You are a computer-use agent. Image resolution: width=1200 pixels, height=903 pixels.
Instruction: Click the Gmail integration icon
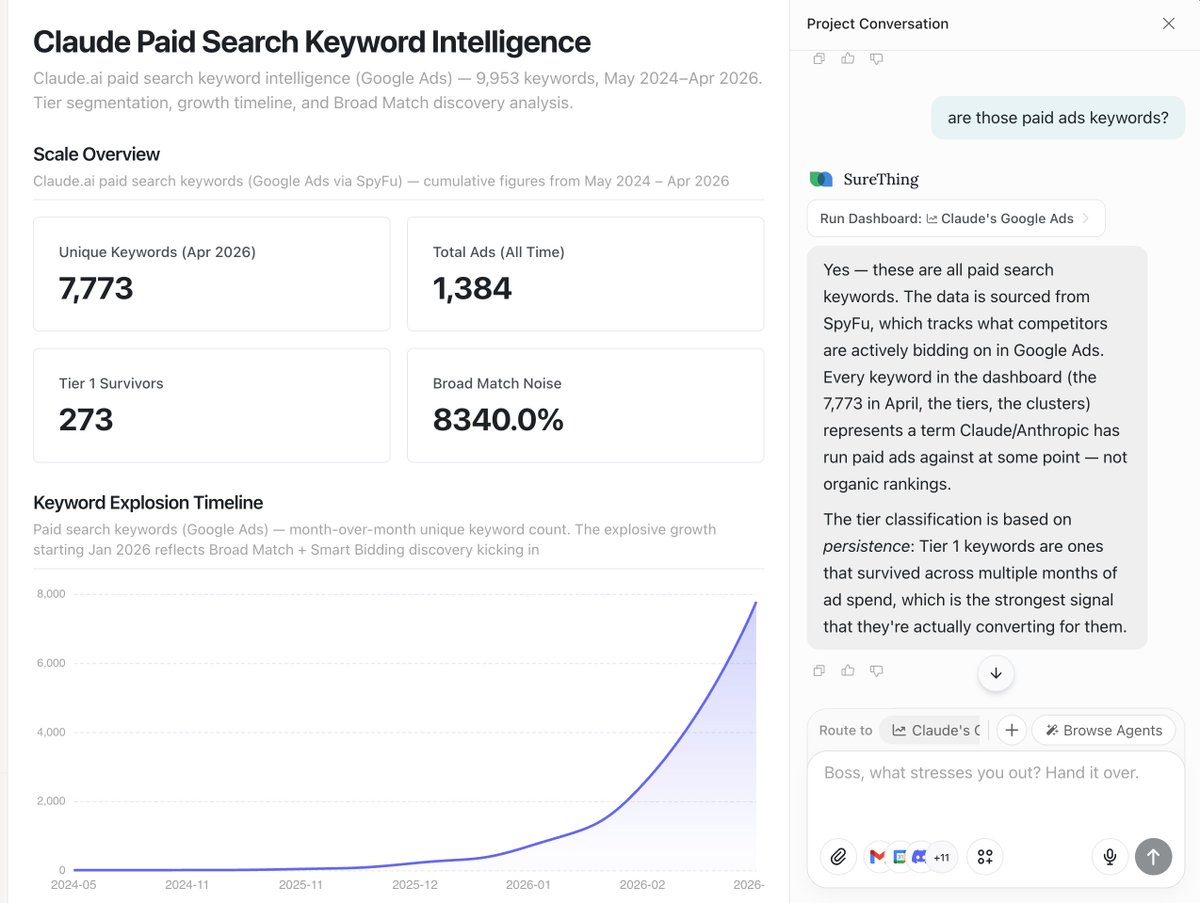click(x=877, y=857)
